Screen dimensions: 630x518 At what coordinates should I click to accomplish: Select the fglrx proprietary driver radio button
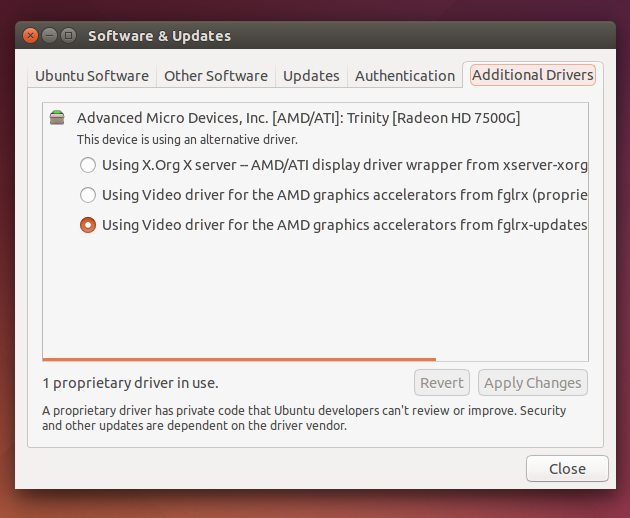point(88,195)
